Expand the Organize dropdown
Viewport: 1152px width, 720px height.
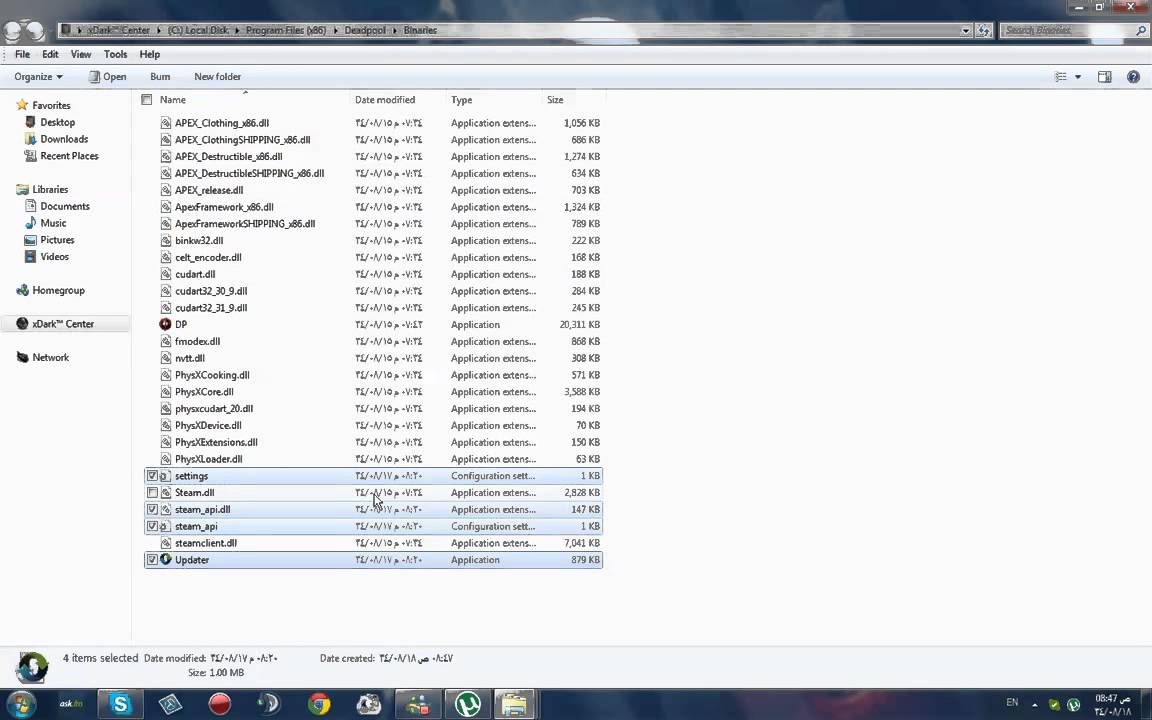point(38,76)
